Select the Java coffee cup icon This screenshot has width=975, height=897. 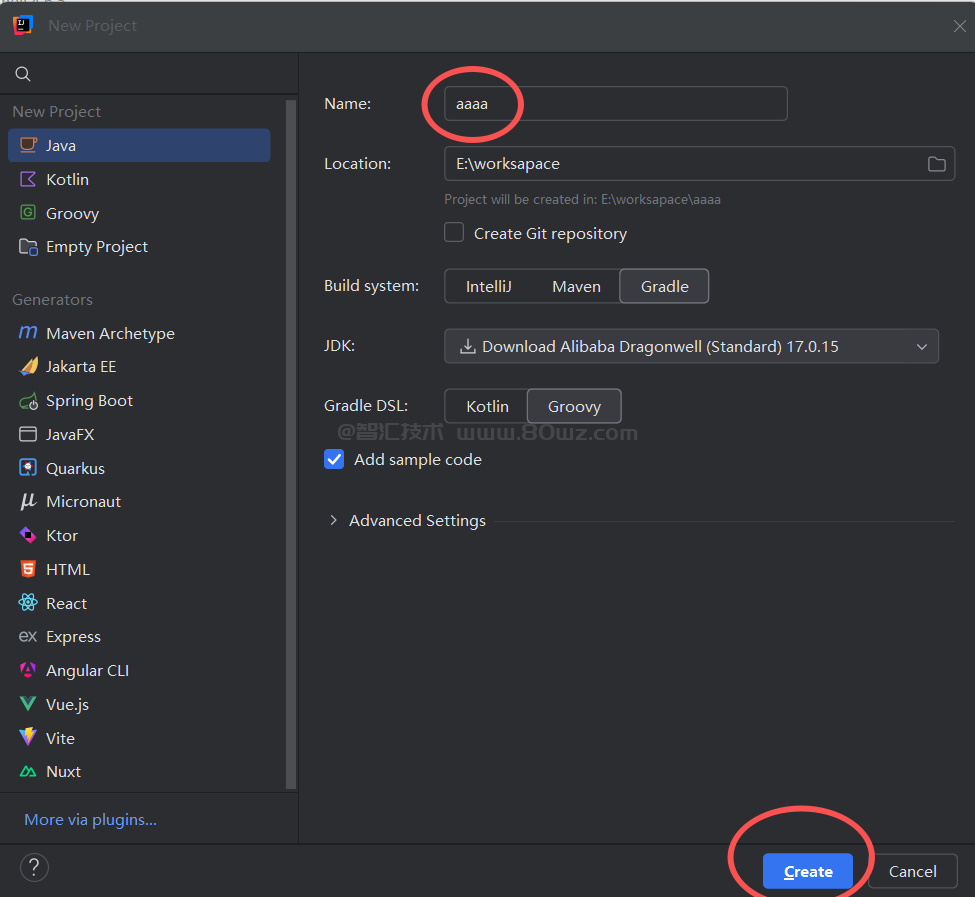coord(28,145)
